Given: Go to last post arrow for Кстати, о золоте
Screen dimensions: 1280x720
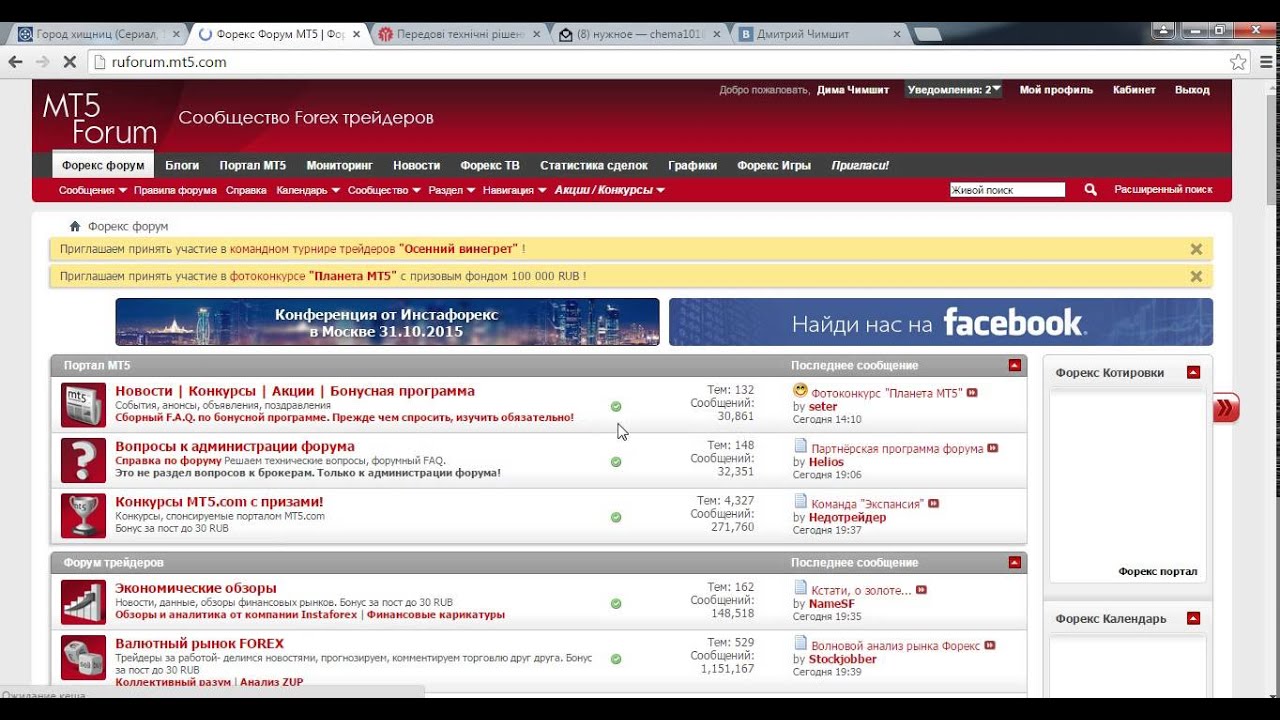Looking at the screenshot, I should [921, 590].
